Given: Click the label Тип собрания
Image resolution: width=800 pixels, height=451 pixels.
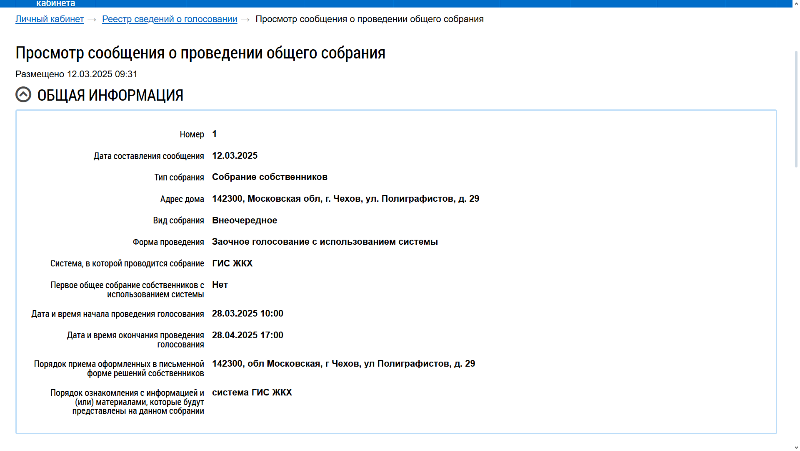Looking at the screenshot, I should 179,177.
